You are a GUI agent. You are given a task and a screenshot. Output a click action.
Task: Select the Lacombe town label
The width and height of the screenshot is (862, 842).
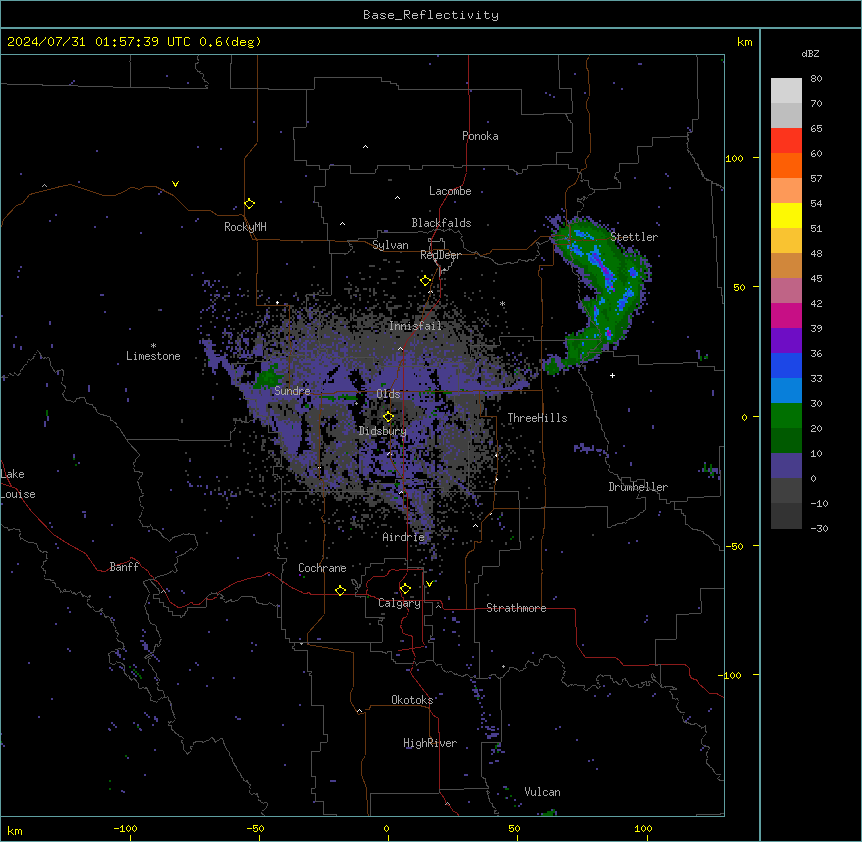[x=450, y=191]
